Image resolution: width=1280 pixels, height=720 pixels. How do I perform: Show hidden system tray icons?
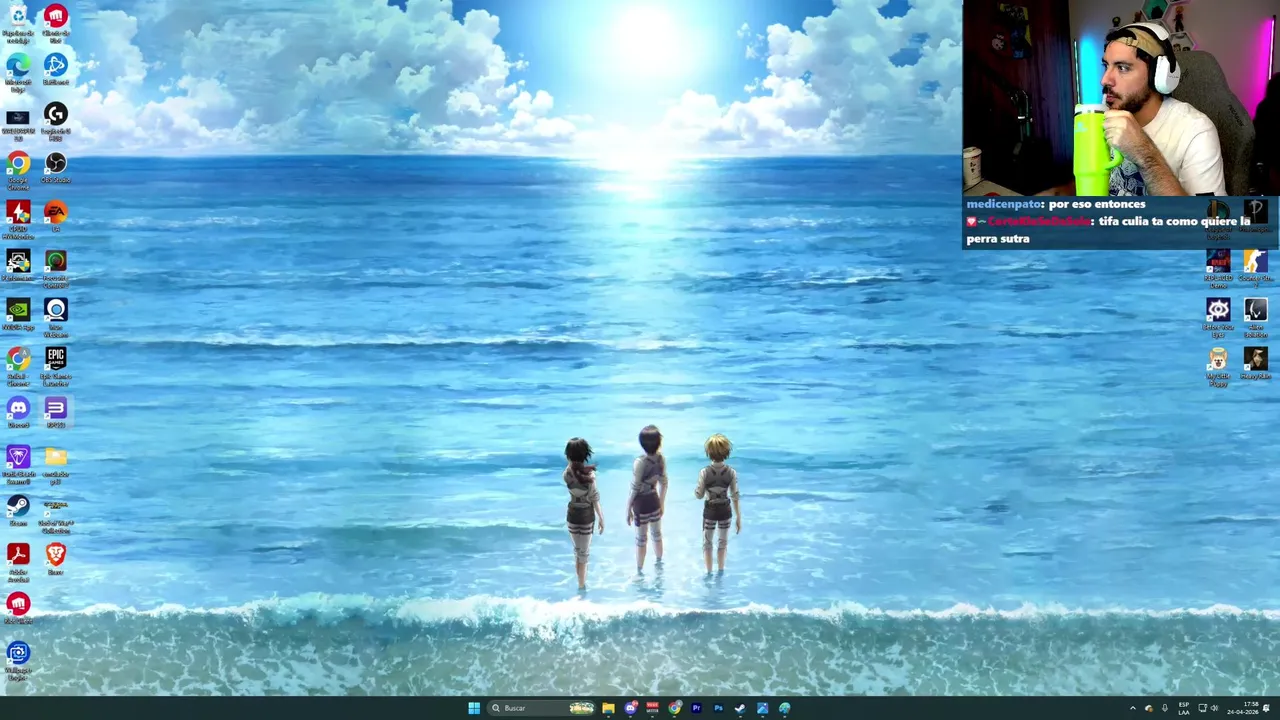pos(1133,708)
